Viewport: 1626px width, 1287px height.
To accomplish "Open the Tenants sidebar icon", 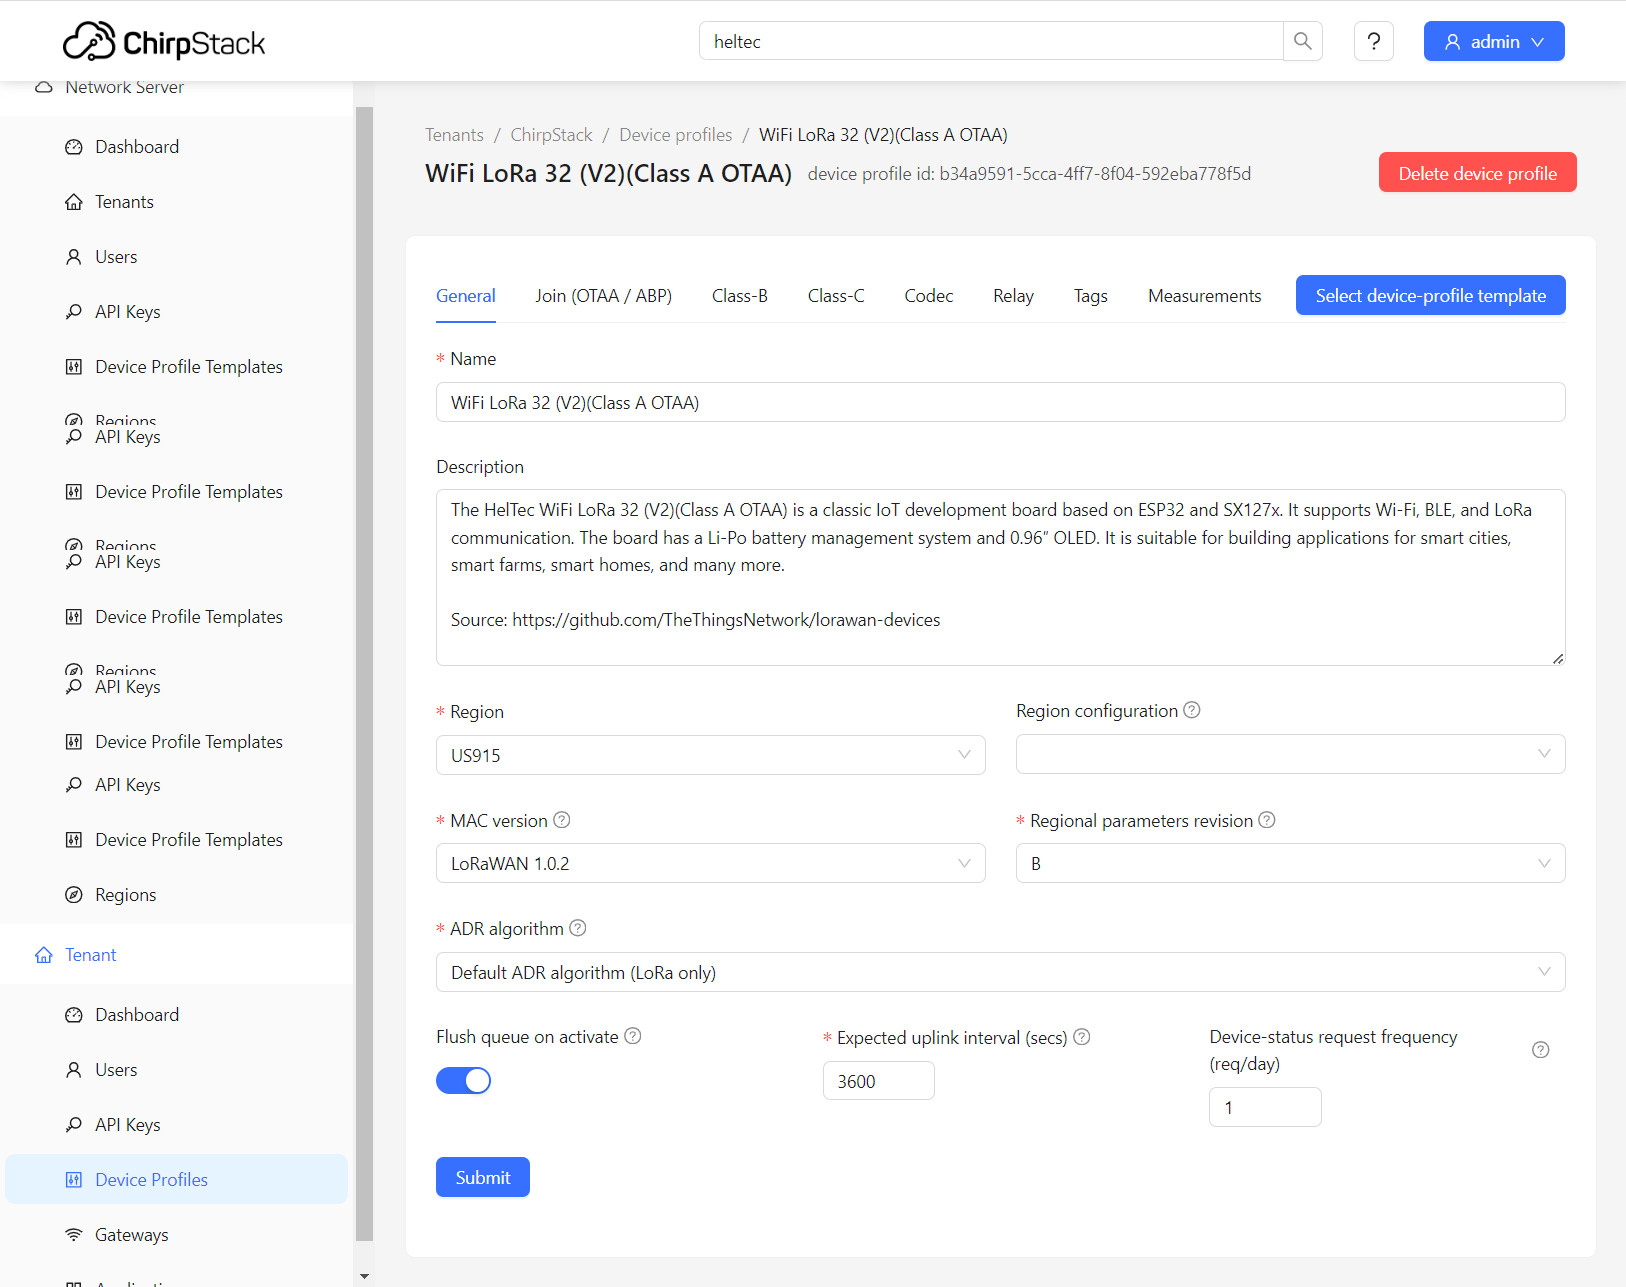I will 74,201.
